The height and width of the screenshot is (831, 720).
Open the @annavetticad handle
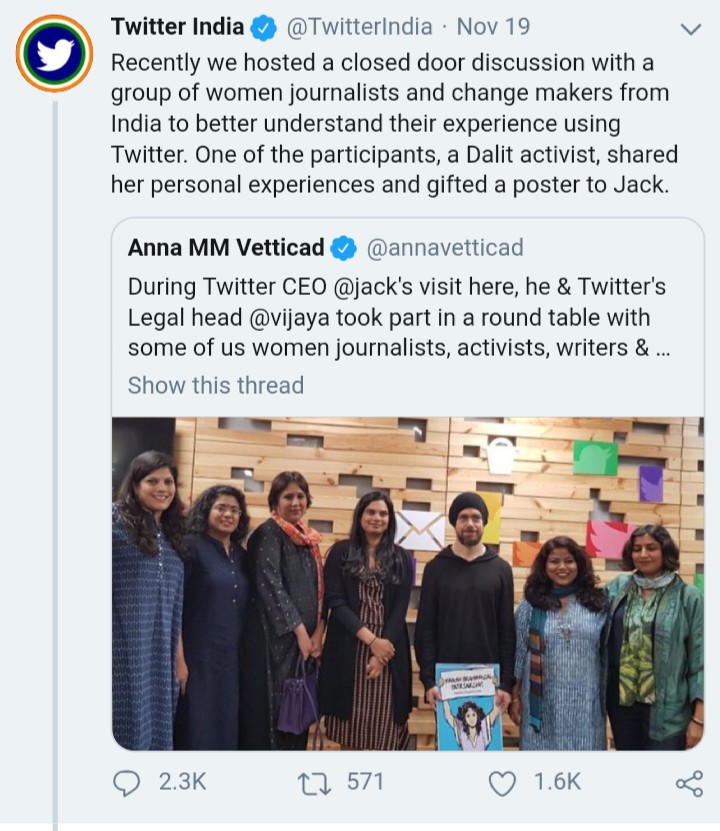[445, 248]
